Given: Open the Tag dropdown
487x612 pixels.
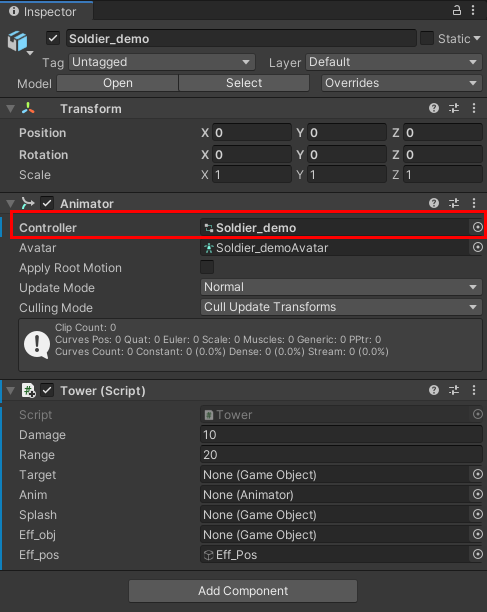Looking at the screenshot, I should click(162, 62).
